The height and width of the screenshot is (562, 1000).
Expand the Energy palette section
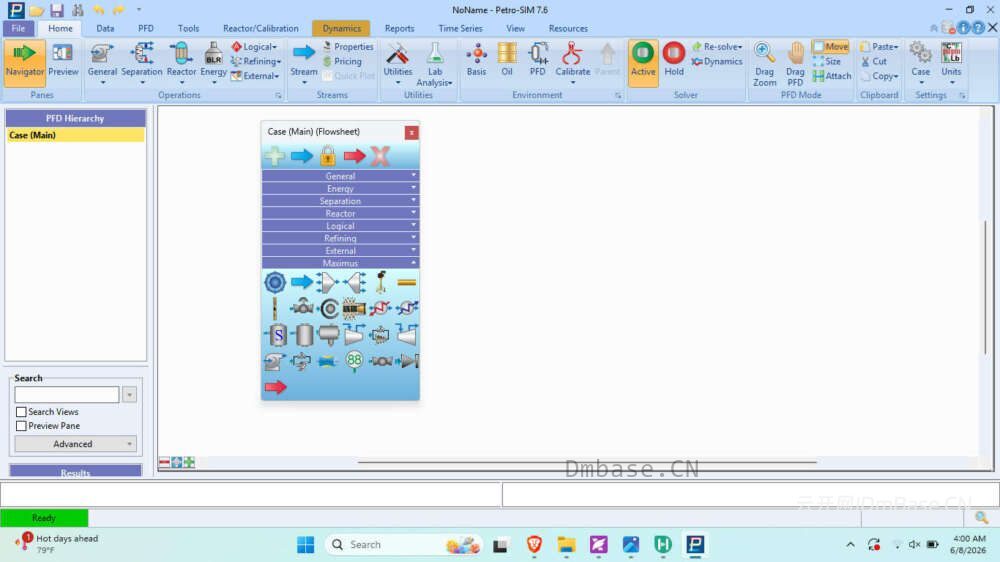pyautogui.click(x=340, y=188)
